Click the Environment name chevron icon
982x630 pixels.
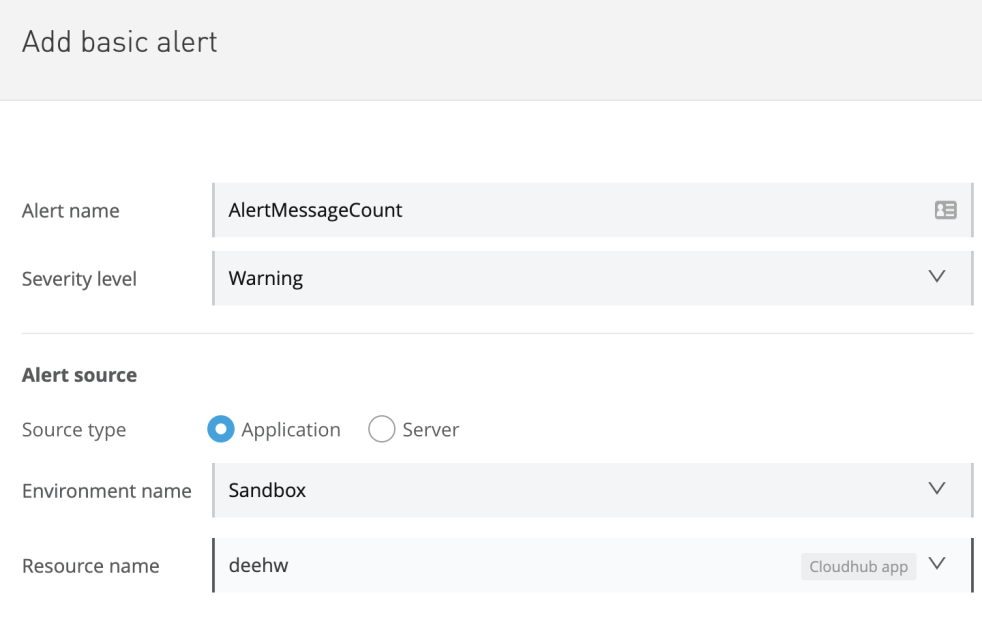click(937, 489)
